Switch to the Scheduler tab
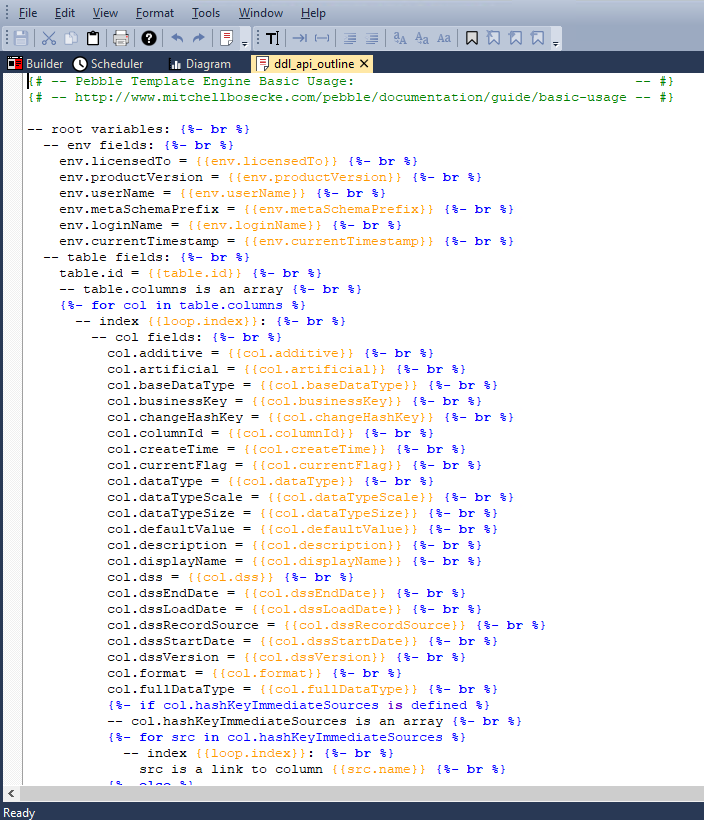 [108, 64]
